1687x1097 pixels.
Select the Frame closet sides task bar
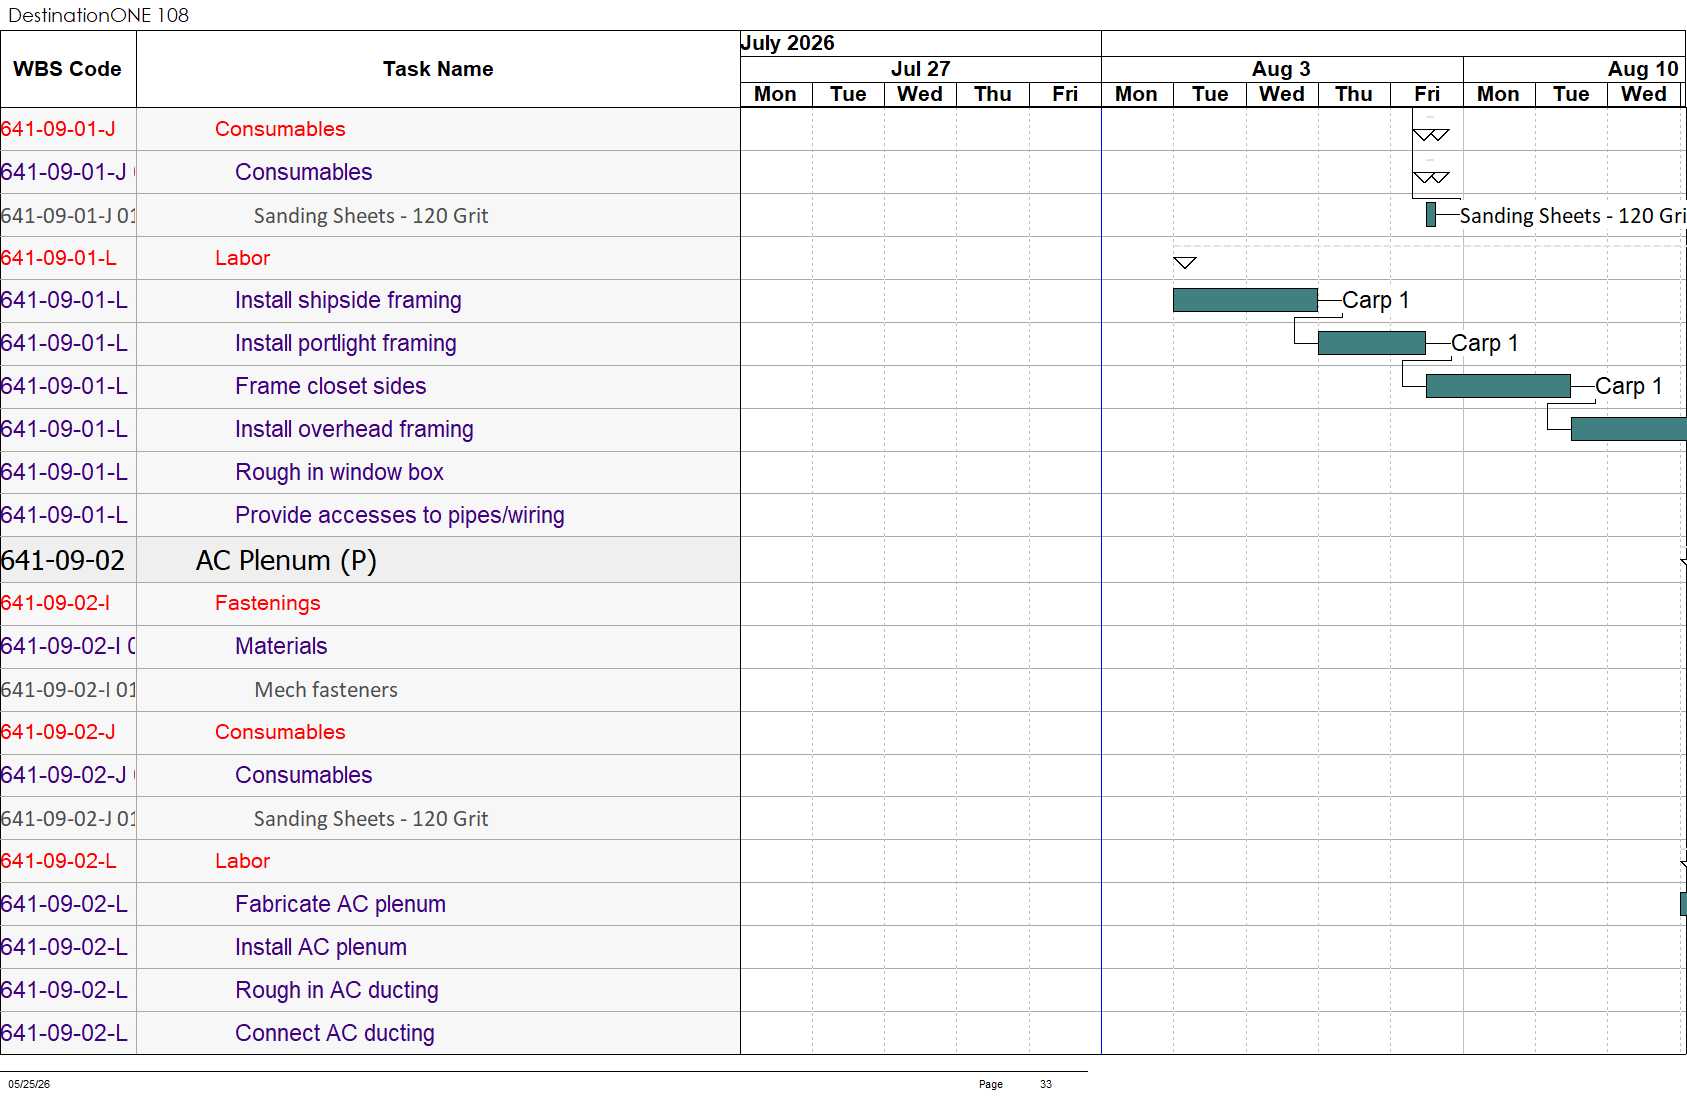1498,386
